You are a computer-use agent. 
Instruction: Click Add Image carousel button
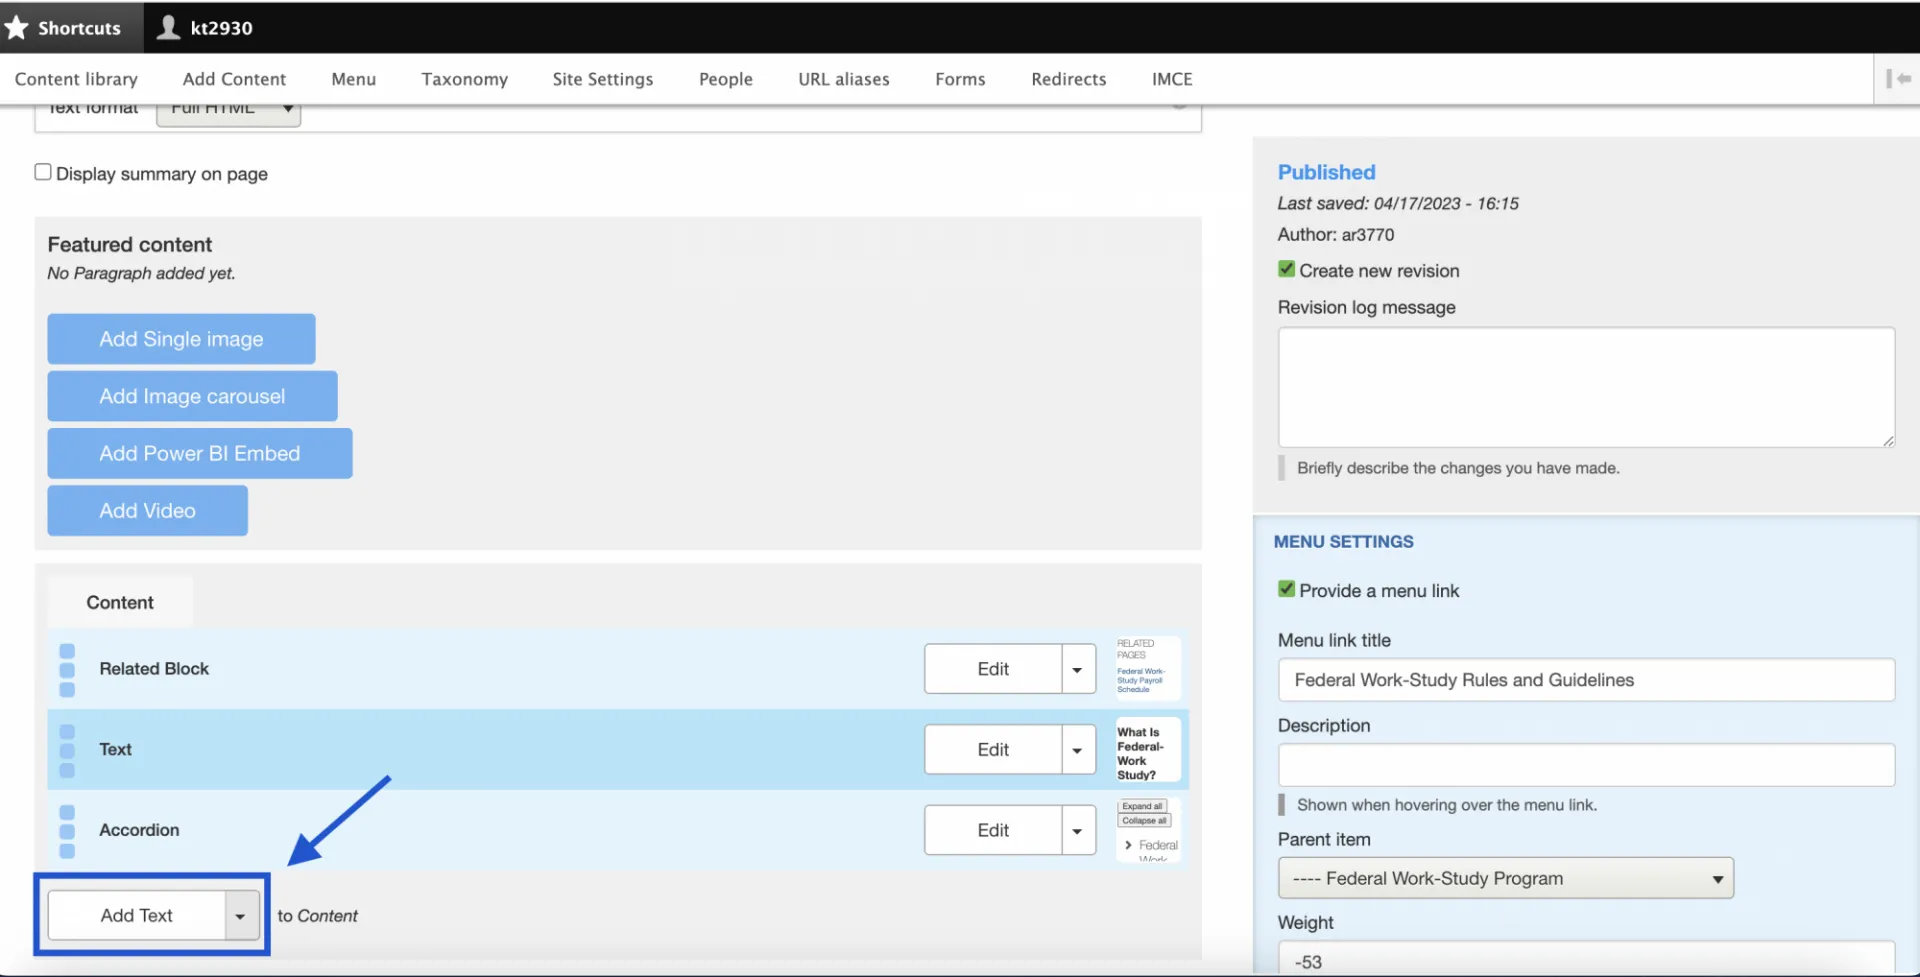click(192, 396)
